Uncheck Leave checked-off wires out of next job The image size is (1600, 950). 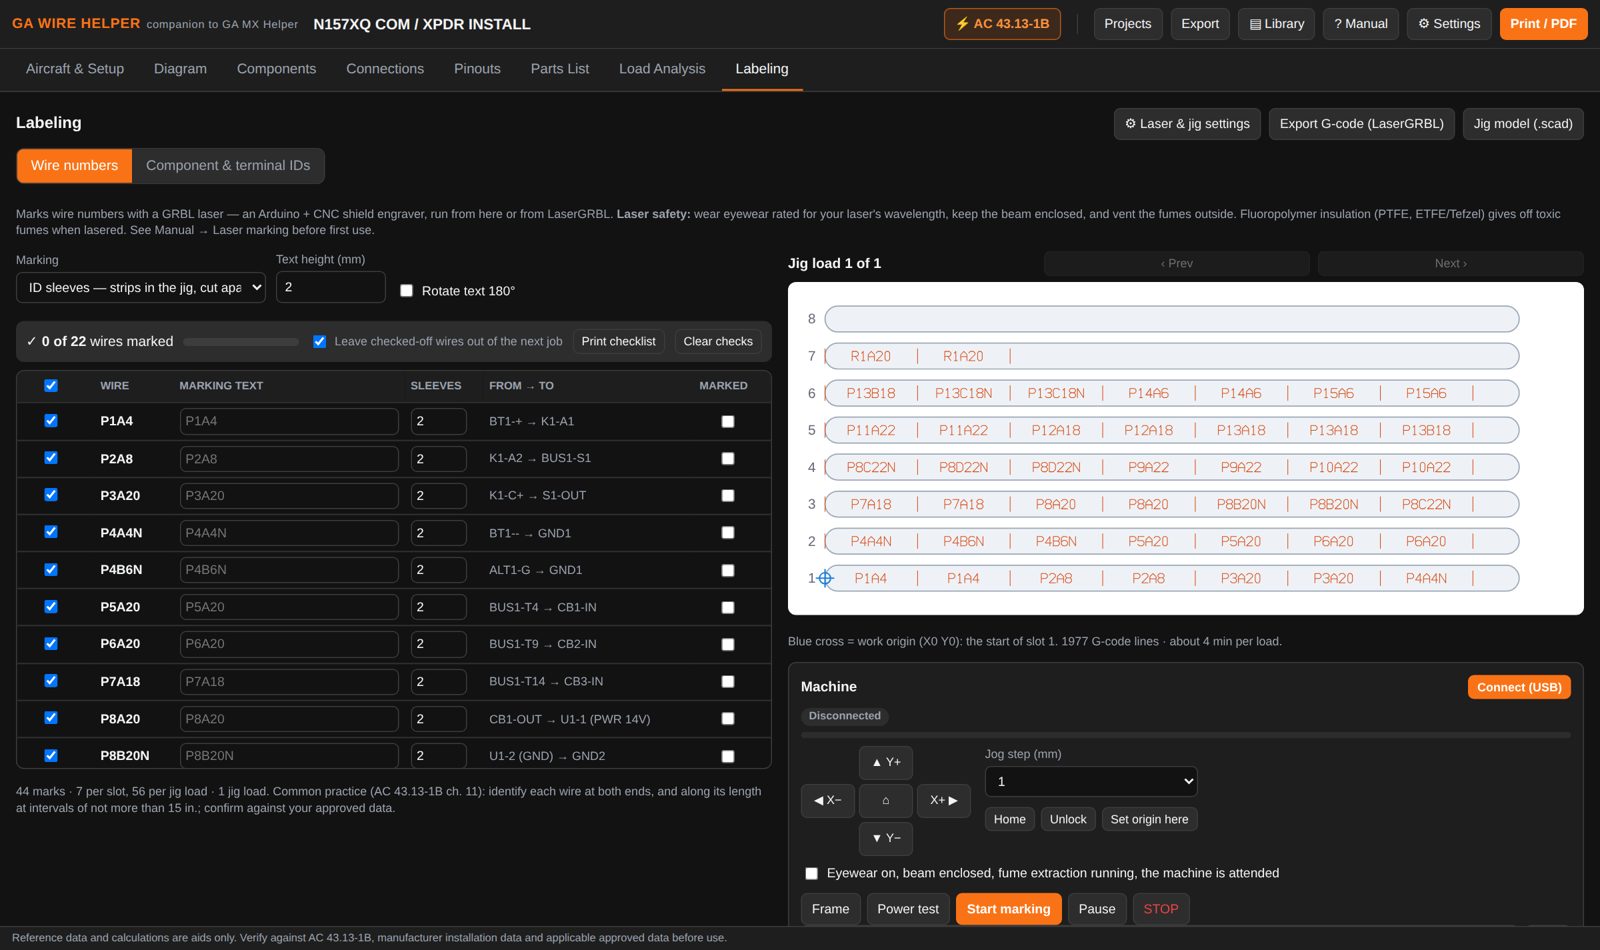[320, 342]
